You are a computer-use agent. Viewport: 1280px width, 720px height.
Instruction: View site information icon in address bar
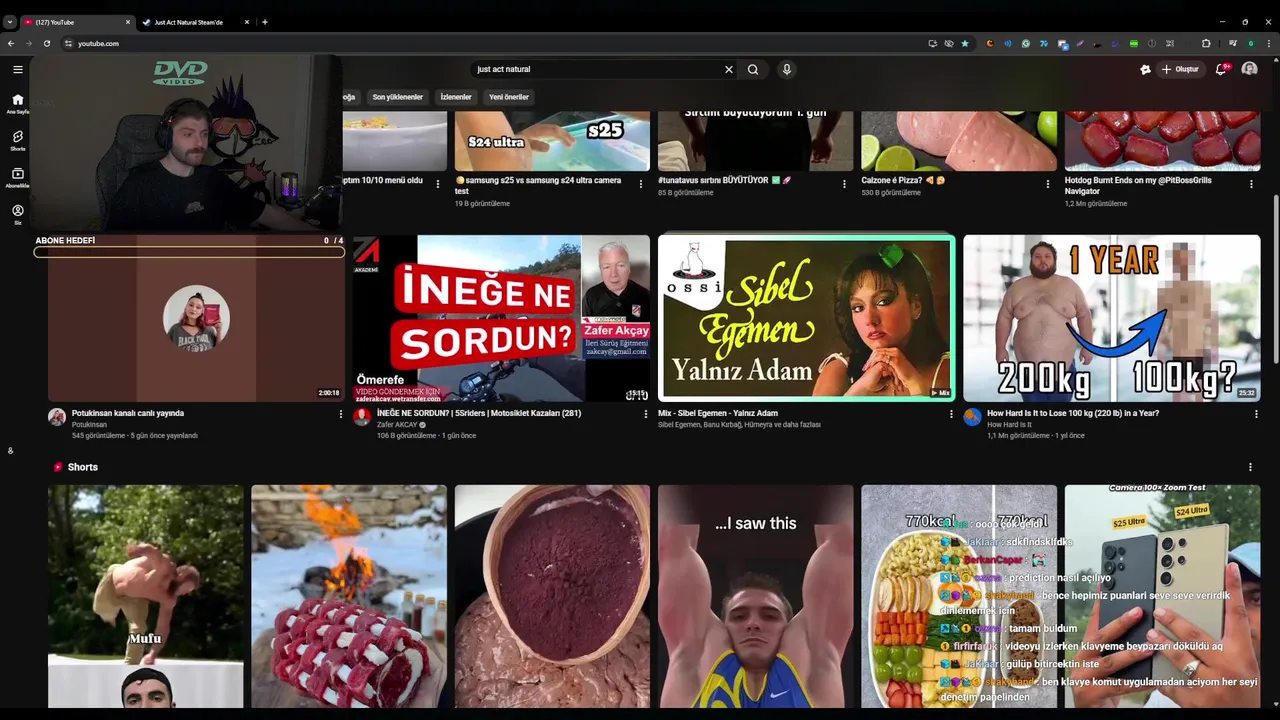[69, 43]
